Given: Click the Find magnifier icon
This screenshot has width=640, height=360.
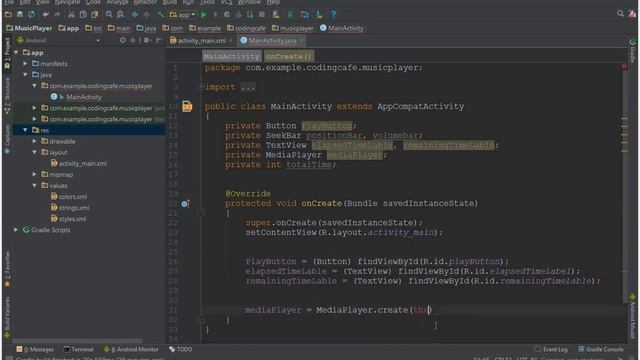Looking at the screenshot, I should [109, 15].
